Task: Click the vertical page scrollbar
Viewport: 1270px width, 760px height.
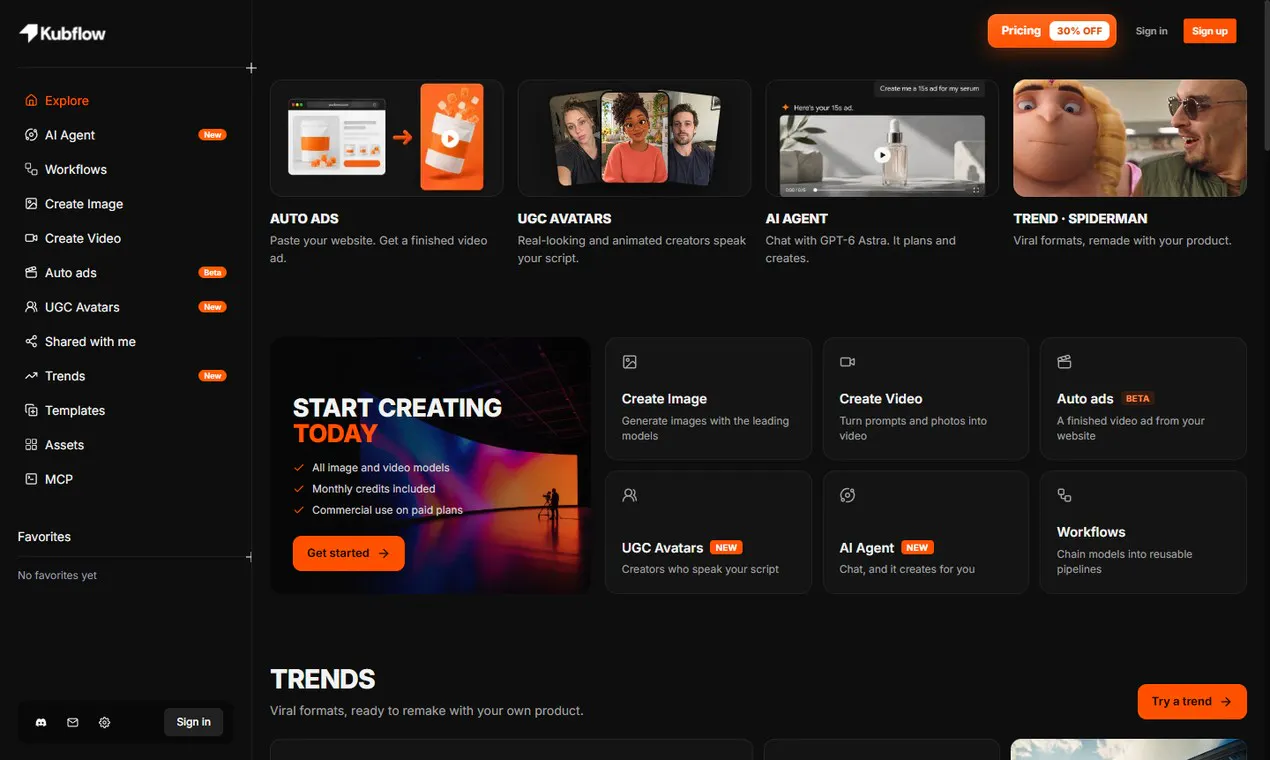Action: point(1265,78)
